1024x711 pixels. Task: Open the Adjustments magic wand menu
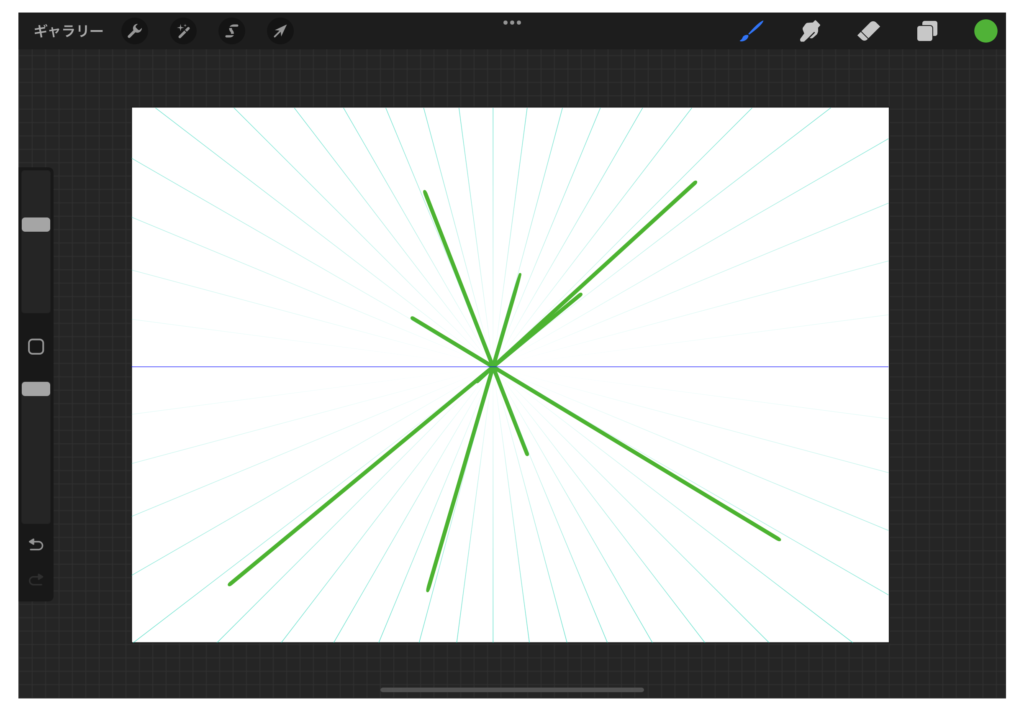click(183, 31)
